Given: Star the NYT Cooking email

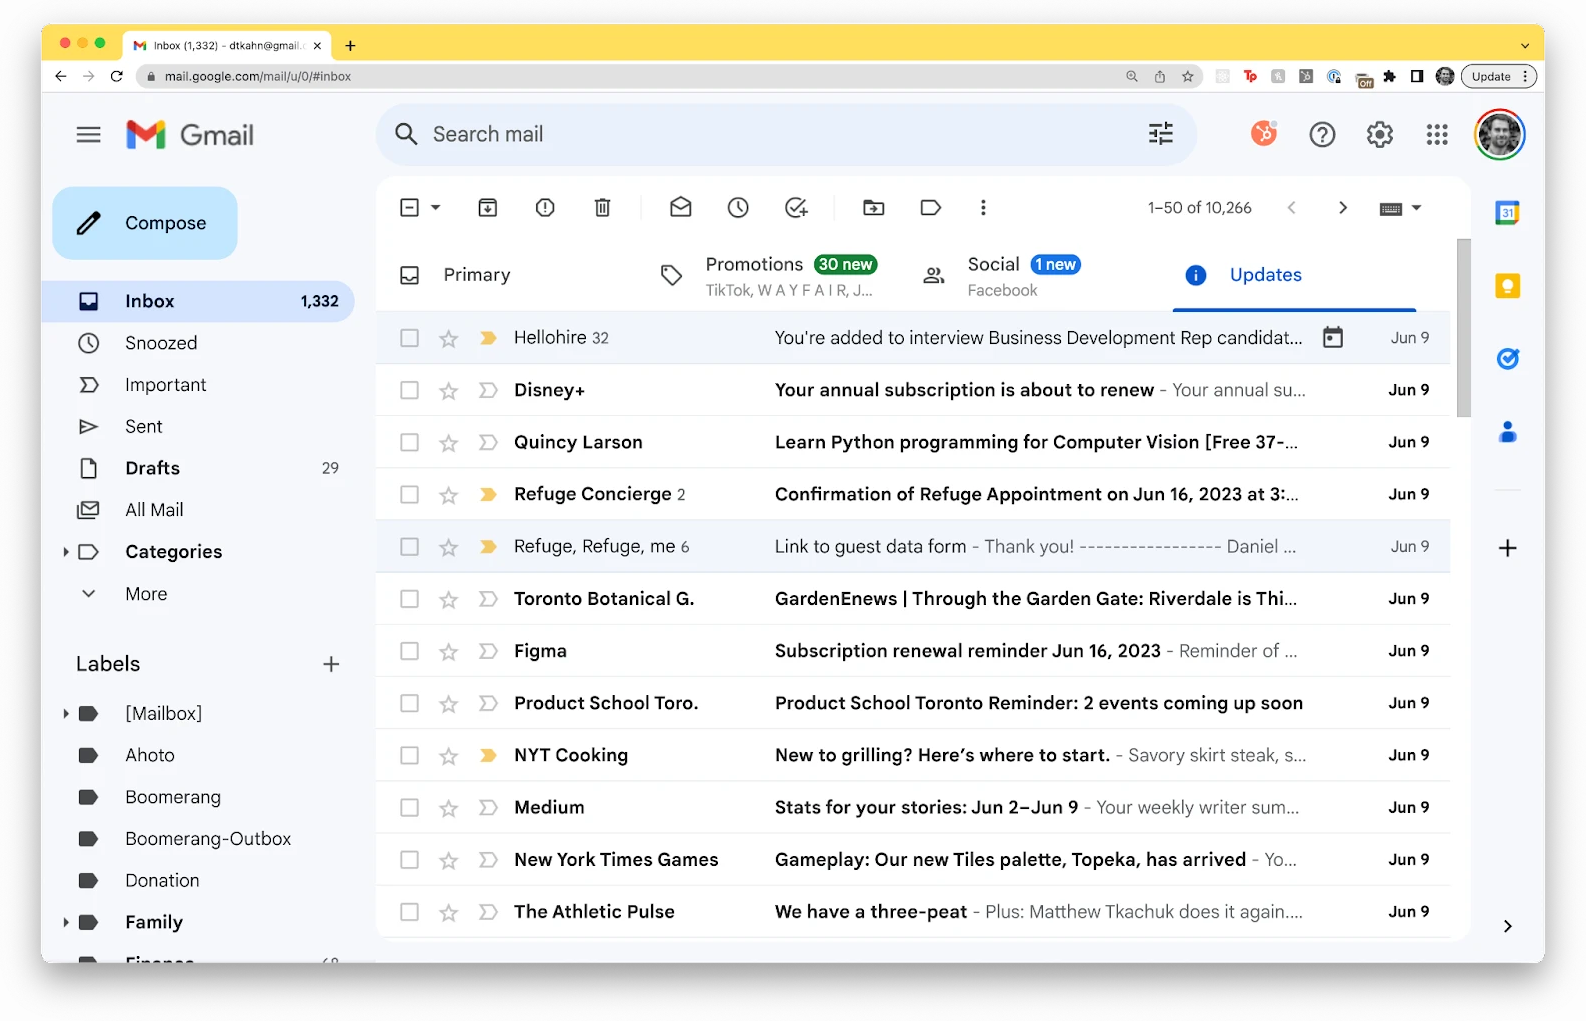Looking at the screenshot, I should pos(449,756).
